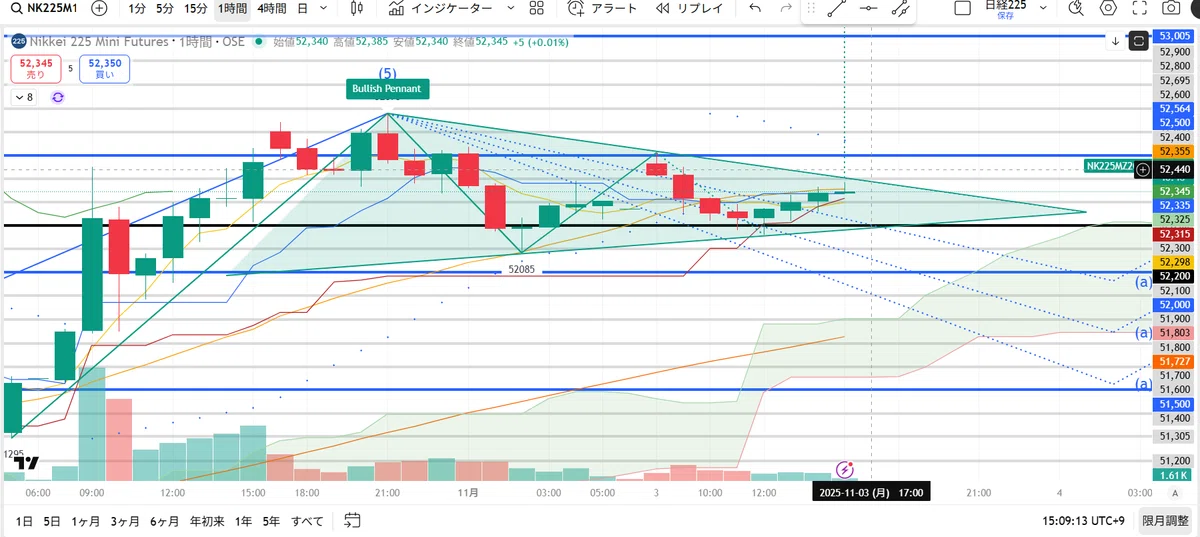Click the redo arrow
Screen dimensions: 1200x537
[785, 8]
